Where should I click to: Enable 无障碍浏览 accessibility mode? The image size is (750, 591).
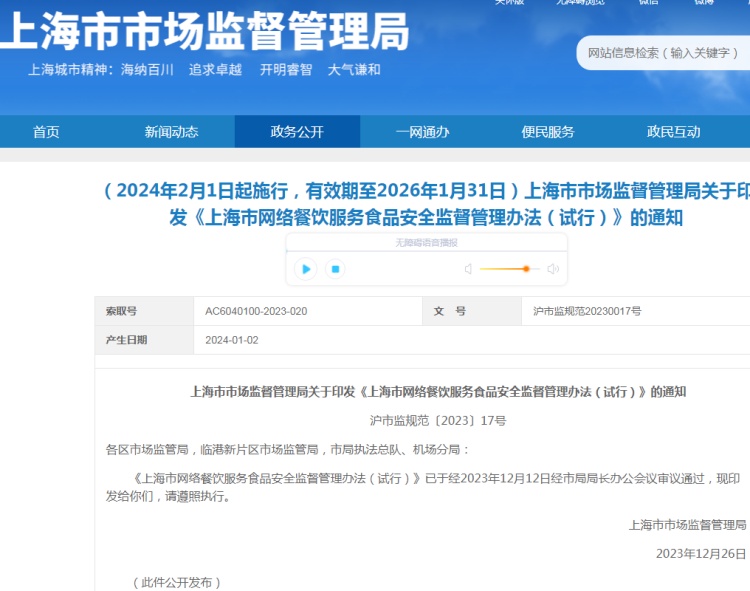coord(580,3)
